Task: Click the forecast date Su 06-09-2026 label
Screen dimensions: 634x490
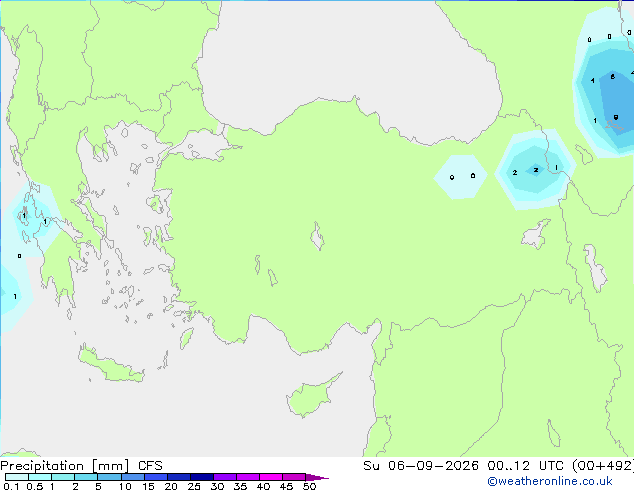Action: click(x=421, y=466)
